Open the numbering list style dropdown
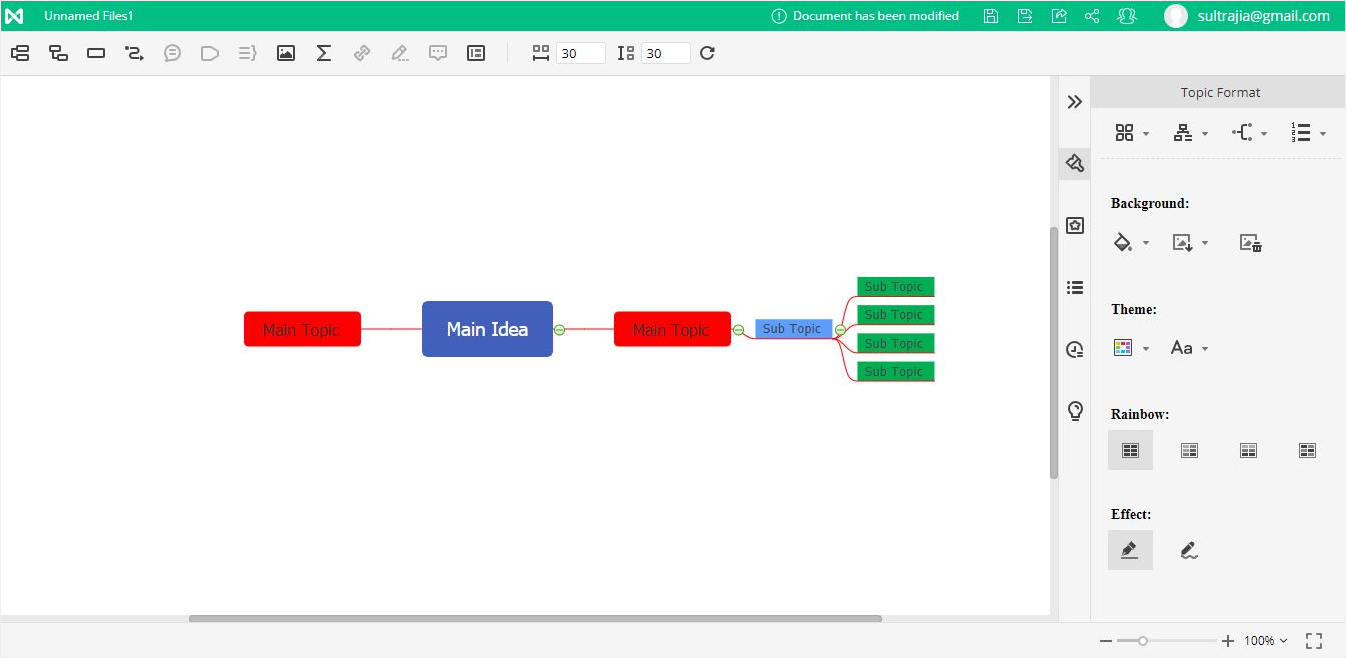Viewport: 1346px width, 658px height. (x=1308, y=133)
